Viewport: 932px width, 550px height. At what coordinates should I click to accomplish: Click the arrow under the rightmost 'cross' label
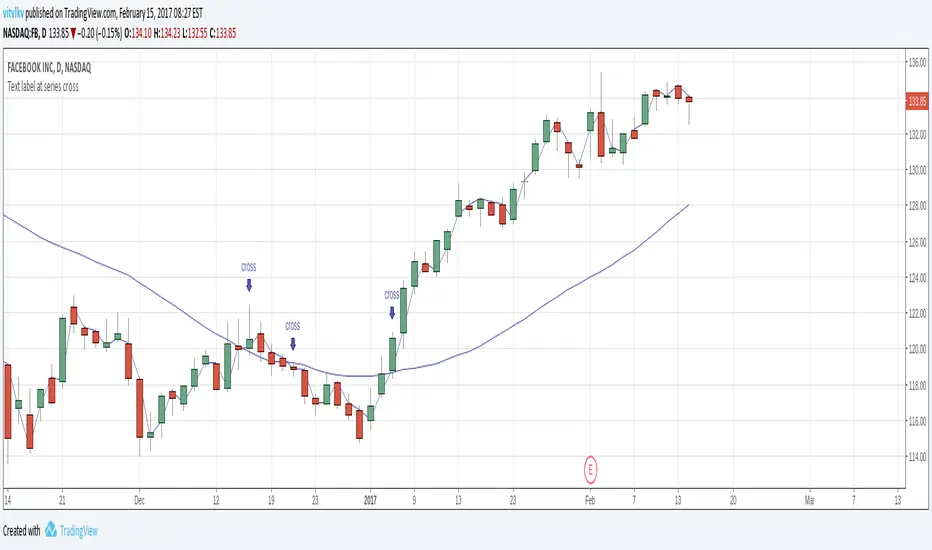click(392, 313)
